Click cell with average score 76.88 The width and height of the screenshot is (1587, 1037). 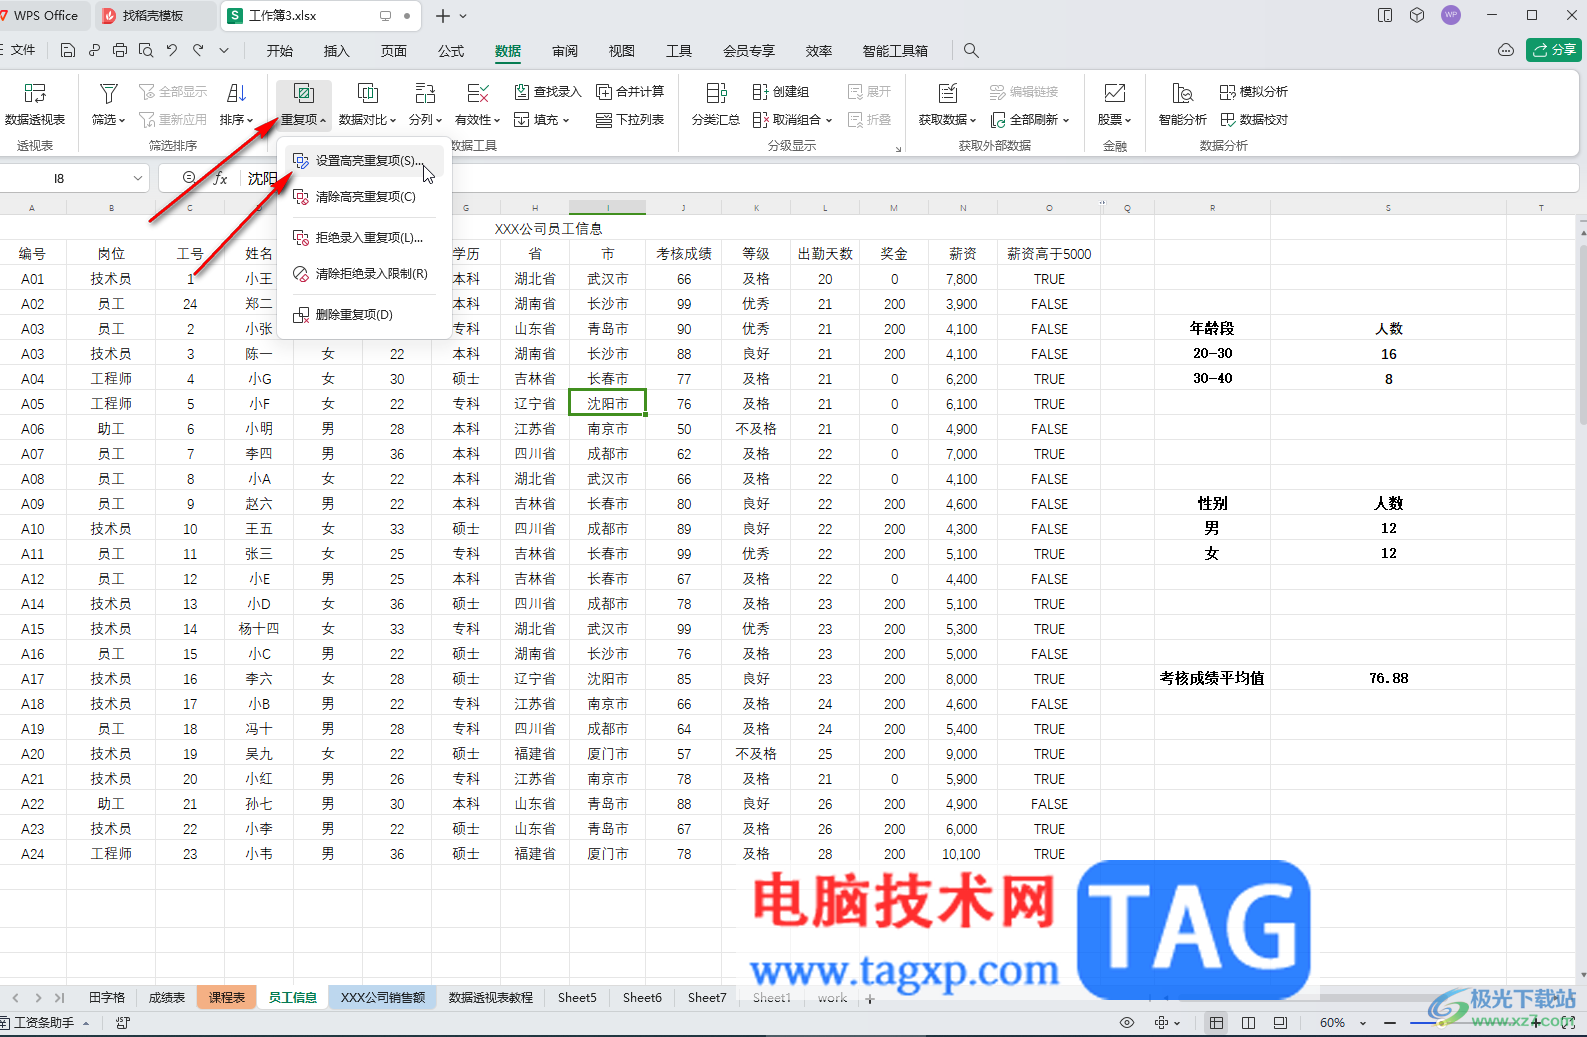coord(1388,678)
